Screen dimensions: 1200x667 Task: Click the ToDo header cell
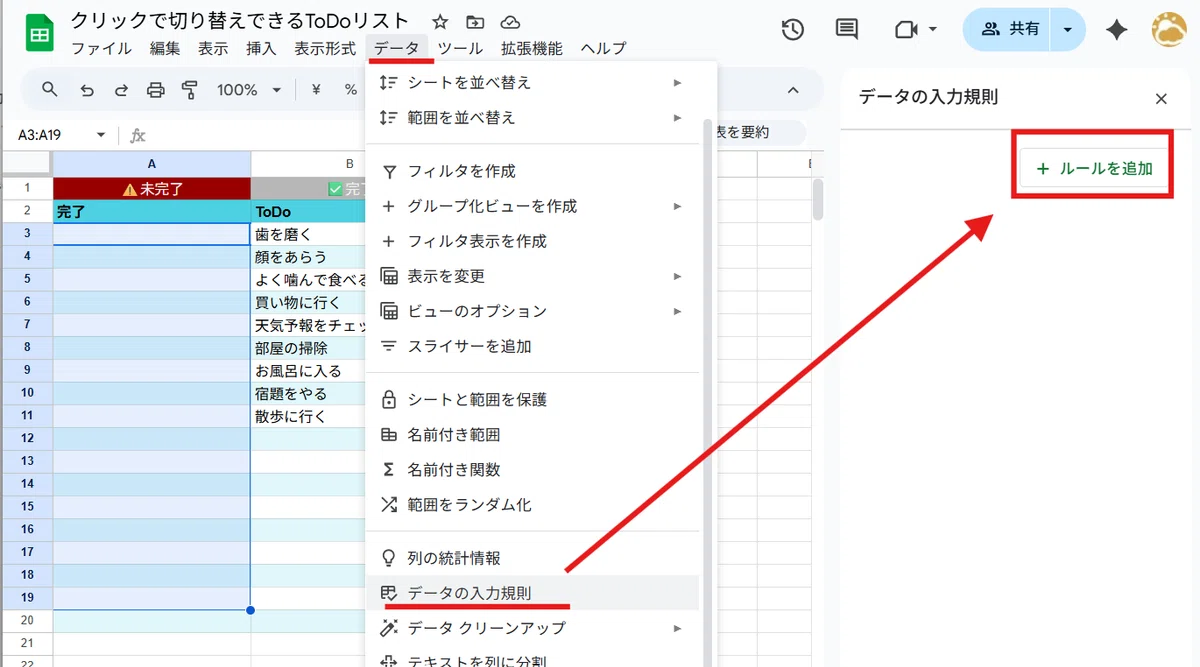(308, 211)
